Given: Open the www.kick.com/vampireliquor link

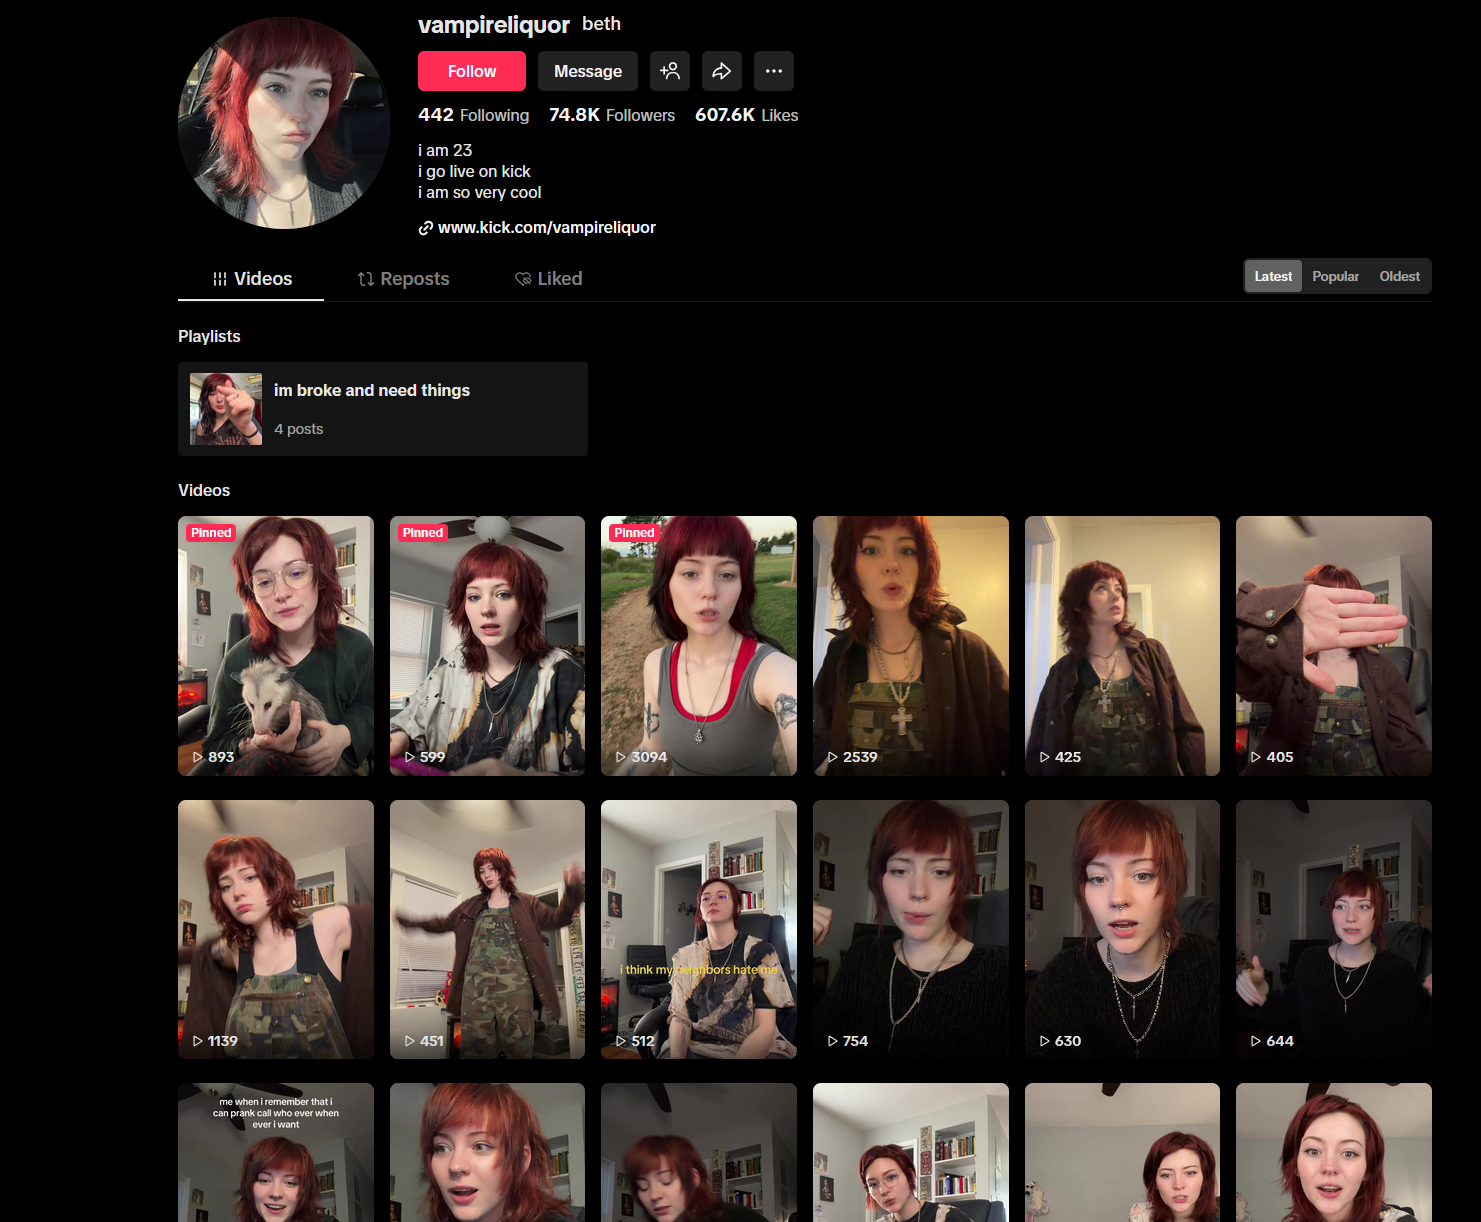Looking at the screenshot, I should tap(547, 227).
